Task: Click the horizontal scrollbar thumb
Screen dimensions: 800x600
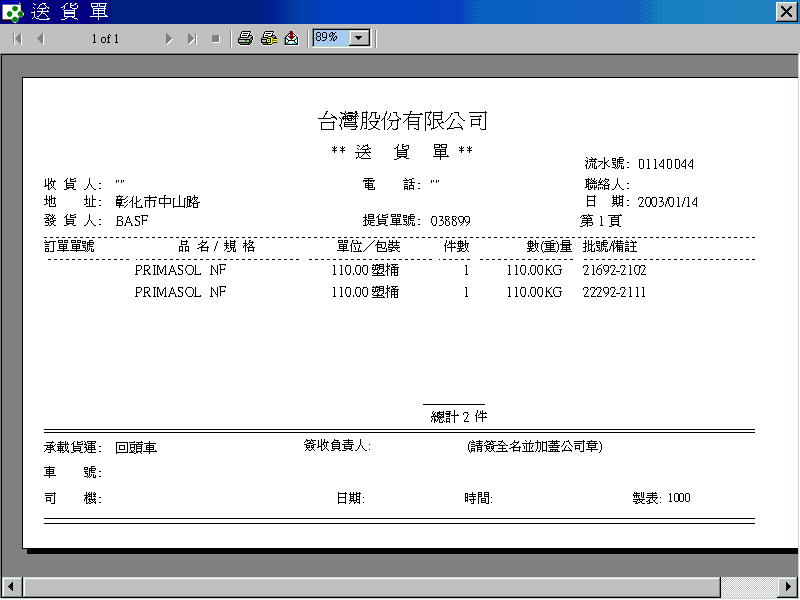Action: click(x=371, y=587)
